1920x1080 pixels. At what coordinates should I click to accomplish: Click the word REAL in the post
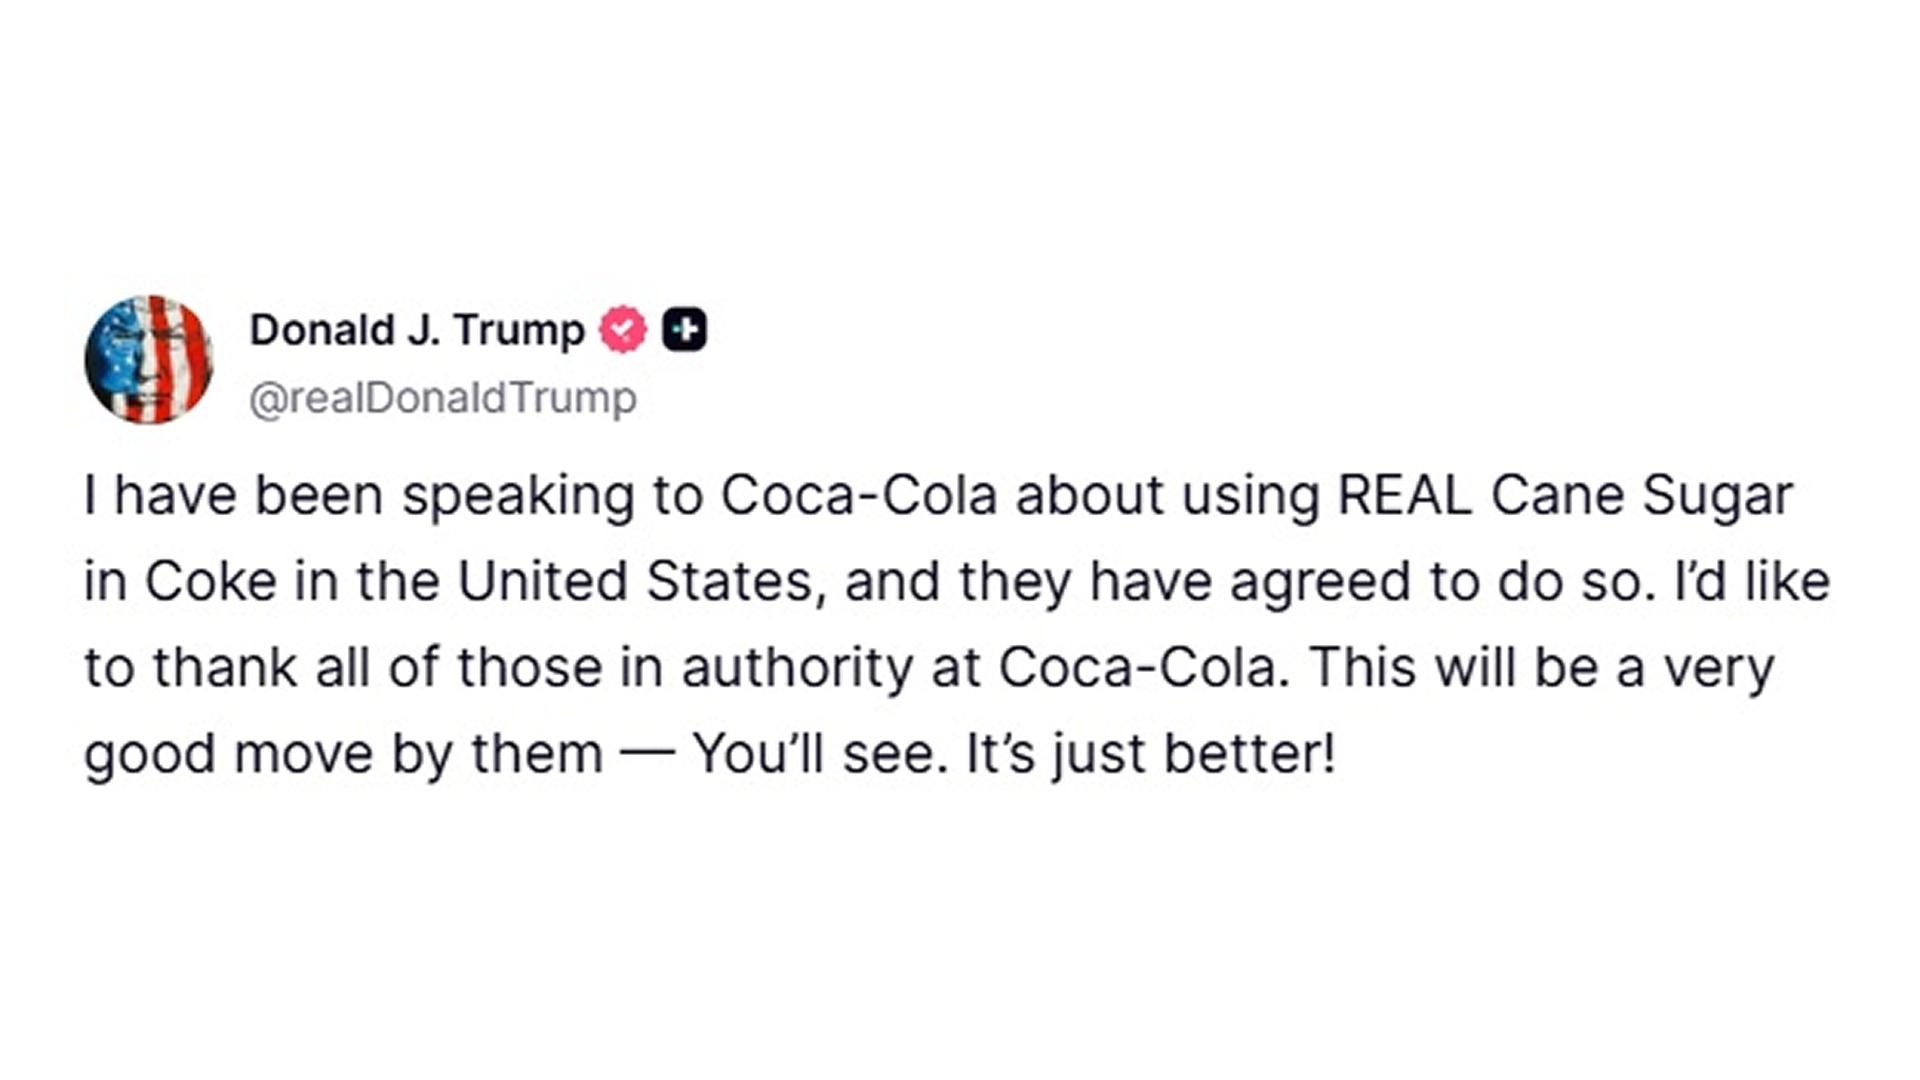[x=1404, y=495]
